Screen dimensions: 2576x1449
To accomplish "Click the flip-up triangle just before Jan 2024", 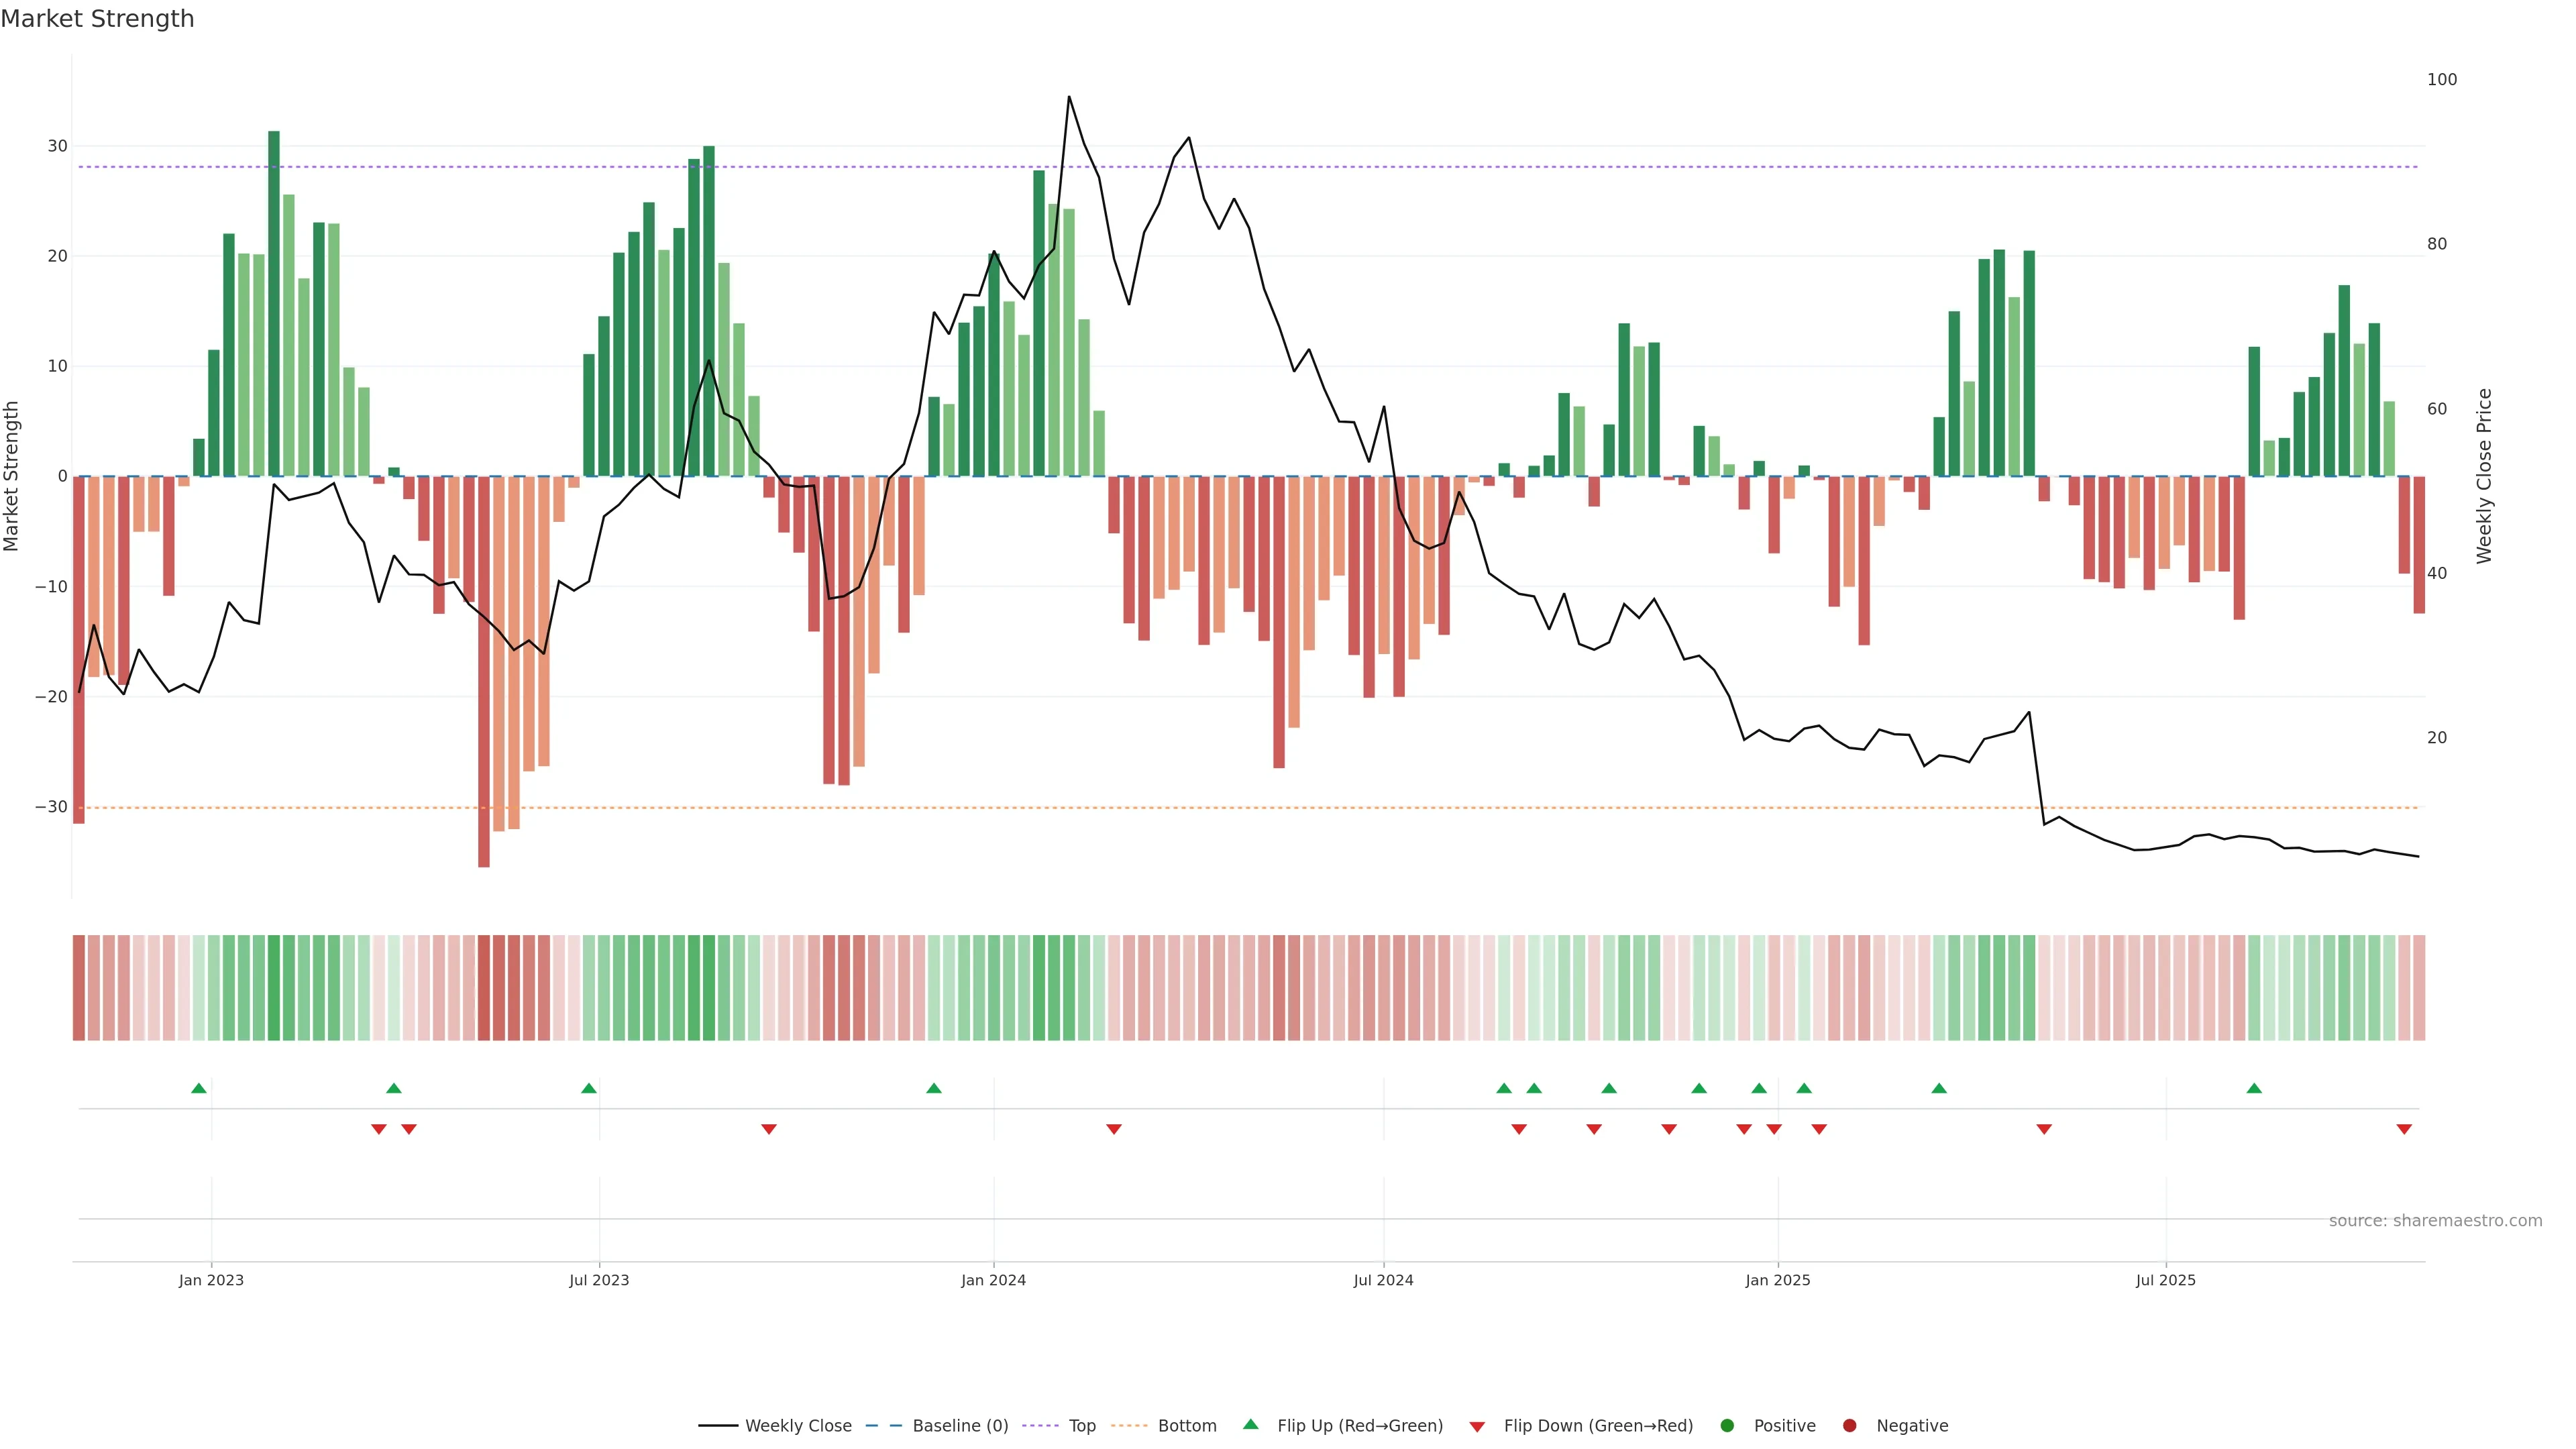I will click(x=934, y=1088).
